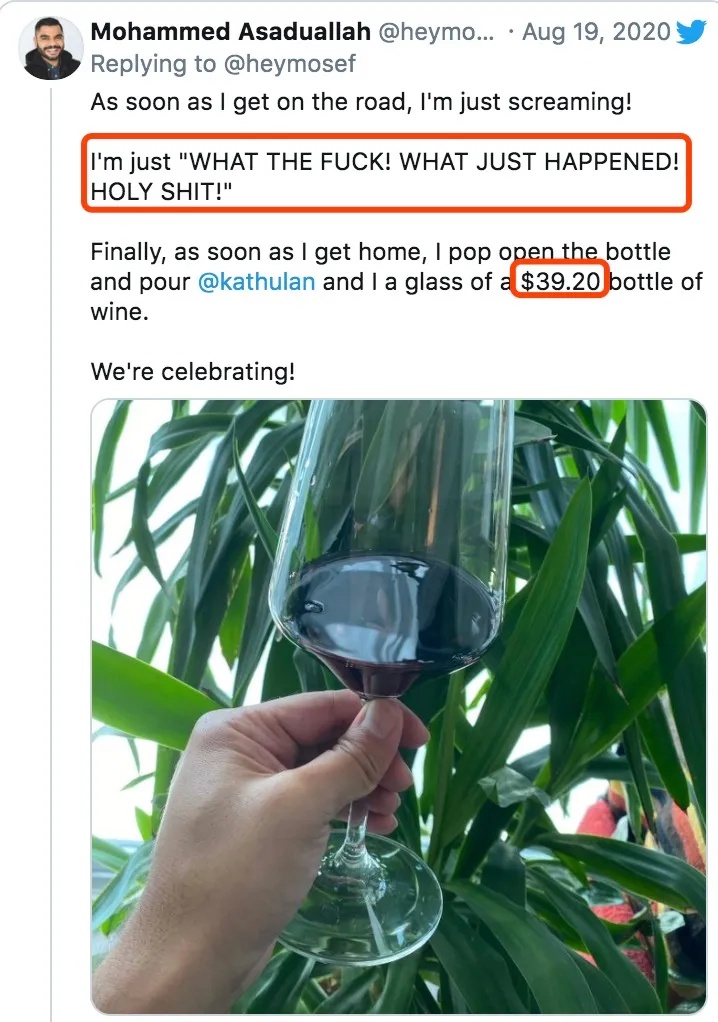Click the highlighted $39.20 price

click(560, 282)
